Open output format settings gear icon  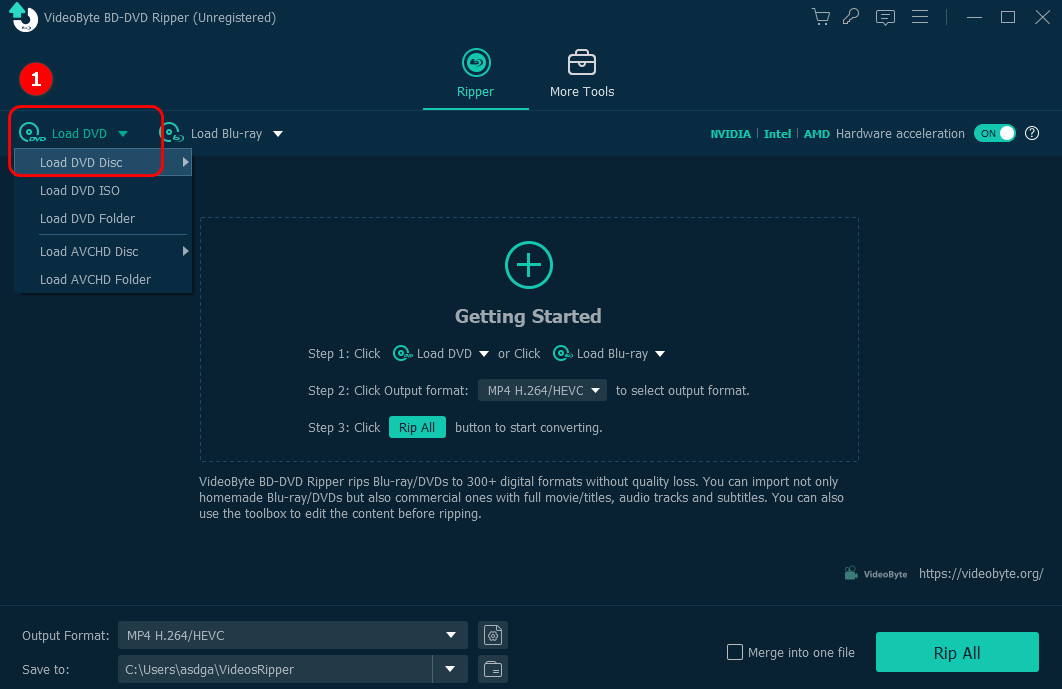(x=493, y=635)
